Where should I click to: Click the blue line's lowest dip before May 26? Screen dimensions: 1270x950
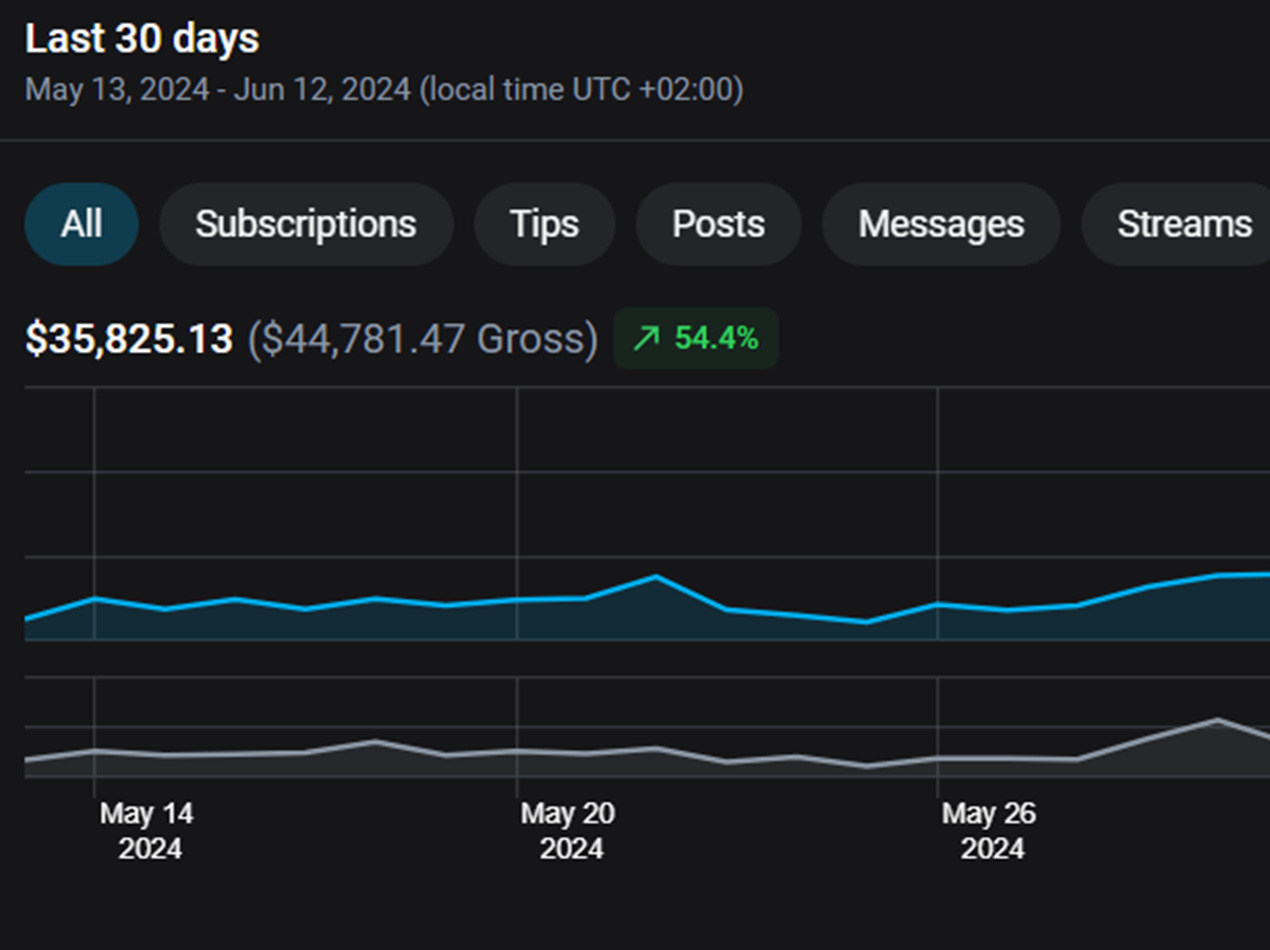[866, 622]
